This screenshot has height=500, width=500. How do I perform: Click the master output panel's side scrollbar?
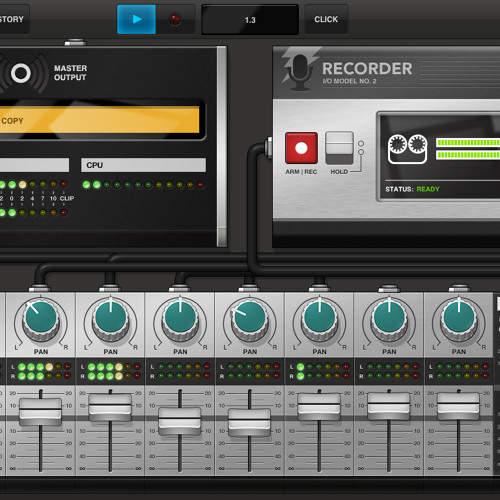tap(222, 147)
